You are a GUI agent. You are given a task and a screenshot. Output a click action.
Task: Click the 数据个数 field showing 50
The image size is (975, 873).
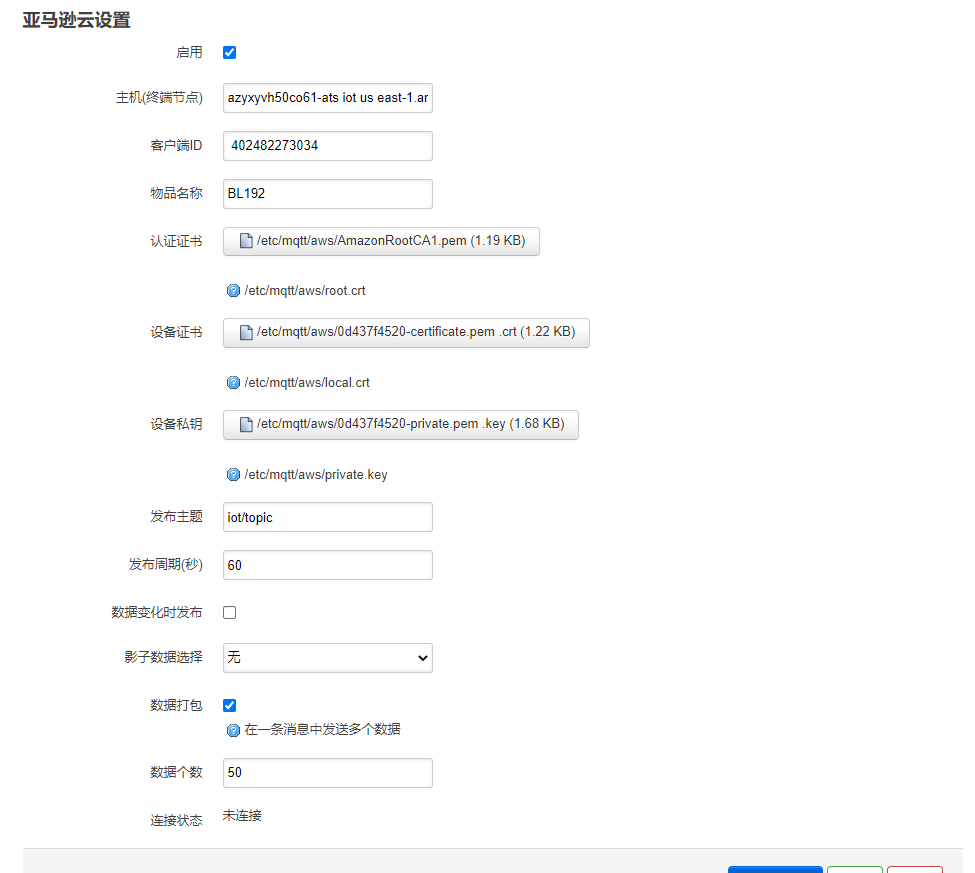point(328,773)
